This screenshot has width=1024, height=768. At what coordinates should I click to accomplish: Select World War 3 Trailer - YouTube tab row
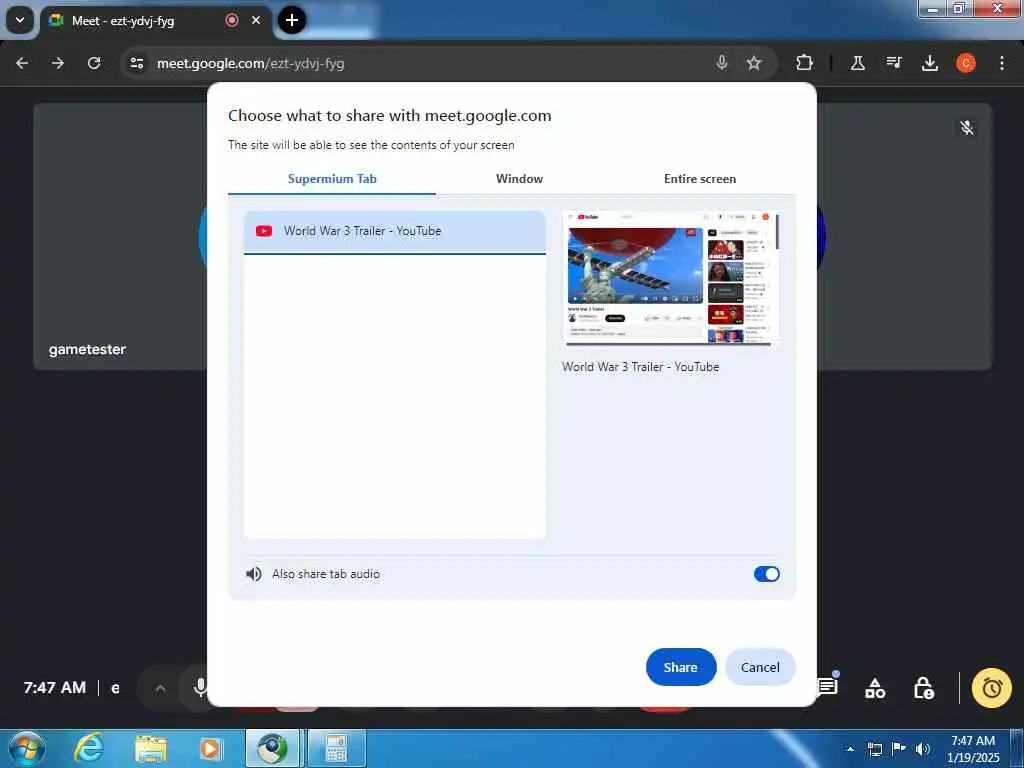[x=394, y=231]
